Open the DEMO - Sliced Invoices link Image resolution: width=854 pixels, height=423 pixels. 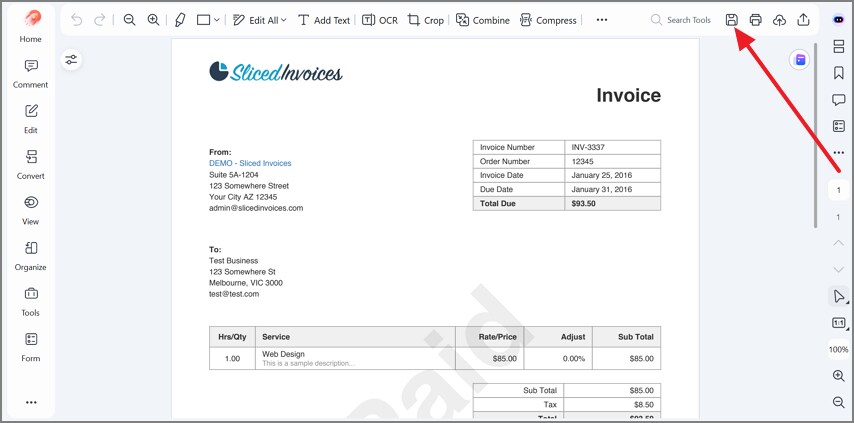click(x=250, y=163)
